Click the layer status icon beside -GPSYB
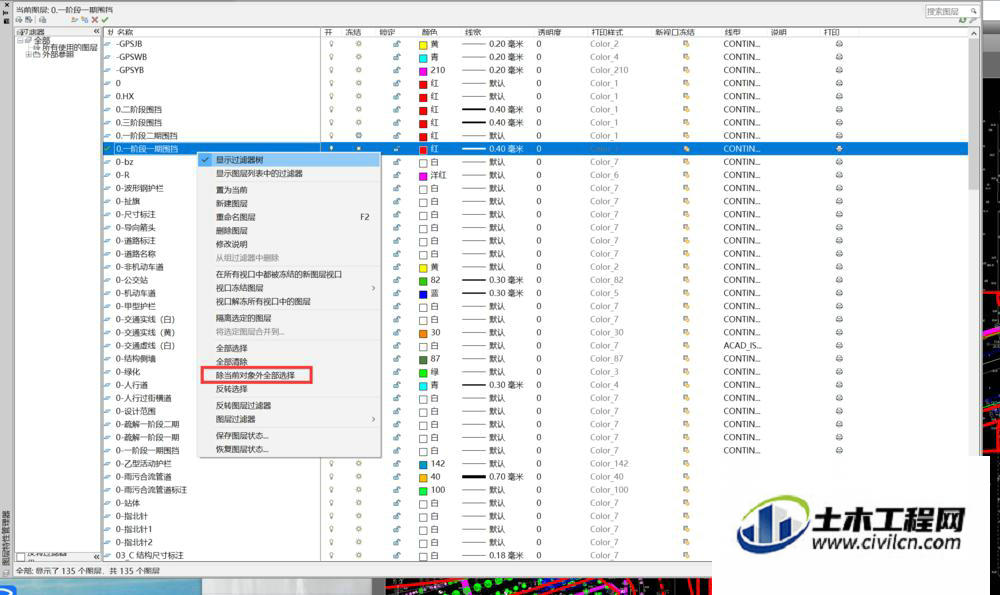Viewport: 1000px width, 595px height. [108, 70]
